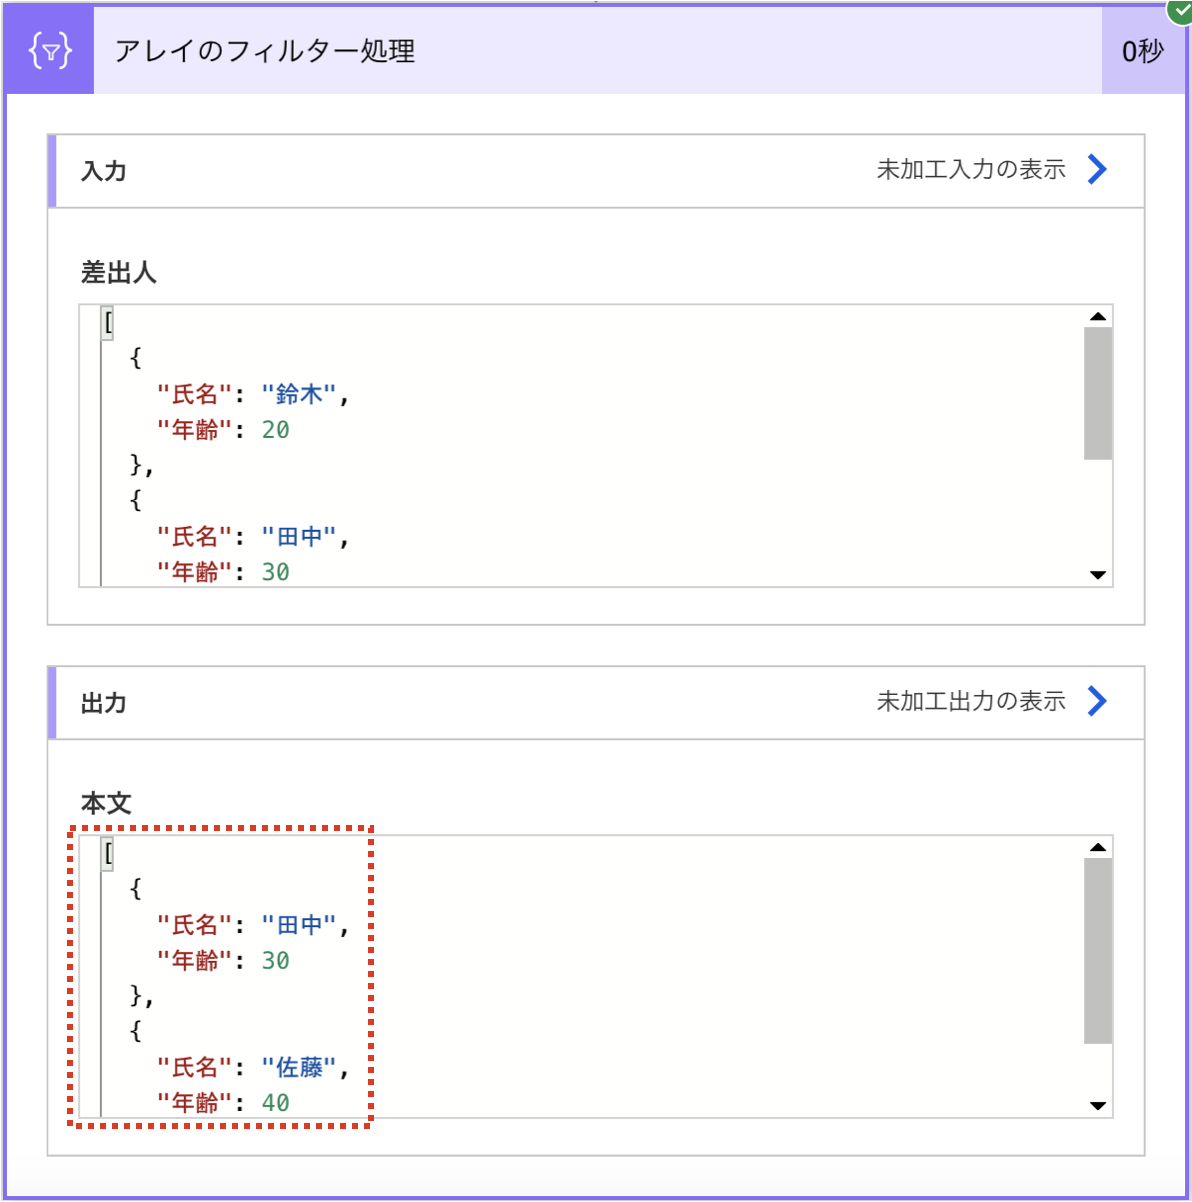
Task: Click the 佐藤 value in output body
Action: tap(300, 1068)
